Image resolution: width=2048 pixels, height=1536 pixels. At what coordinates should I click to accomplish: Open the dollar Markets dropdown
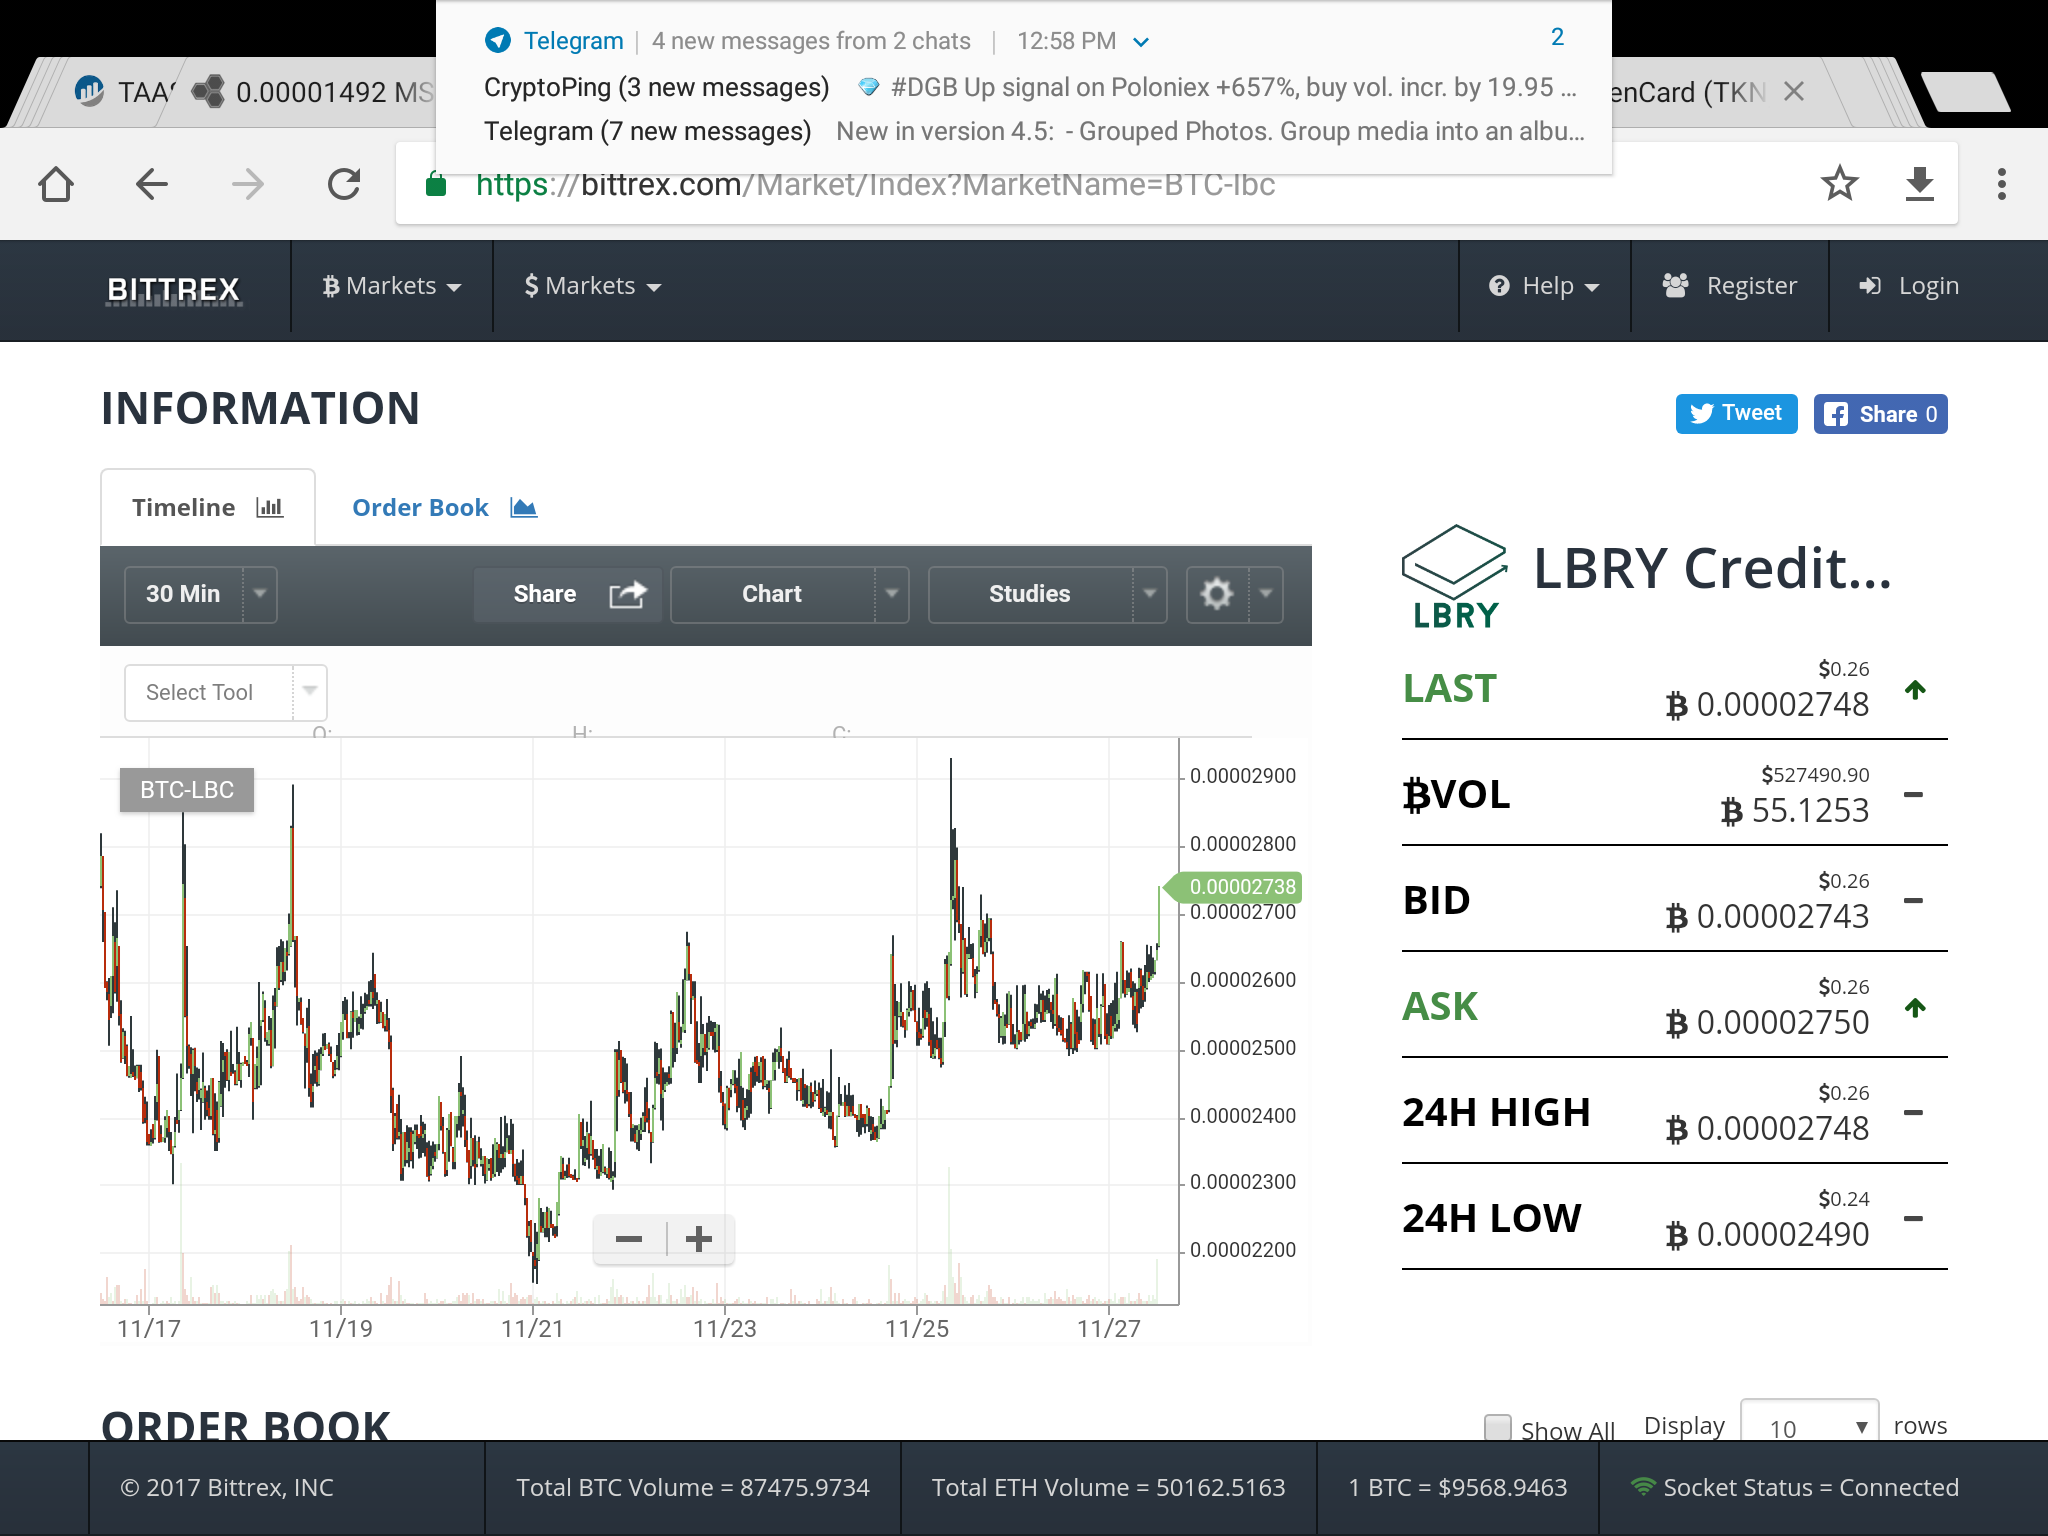593,286
